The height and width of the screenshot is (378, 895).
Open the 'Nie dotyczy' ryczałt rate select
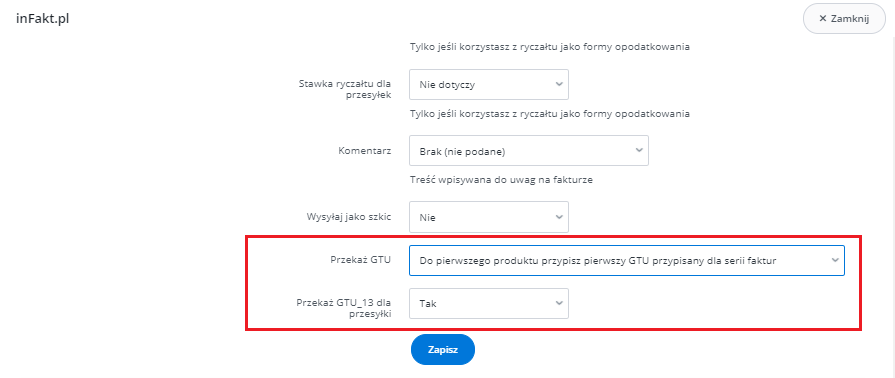489,85
